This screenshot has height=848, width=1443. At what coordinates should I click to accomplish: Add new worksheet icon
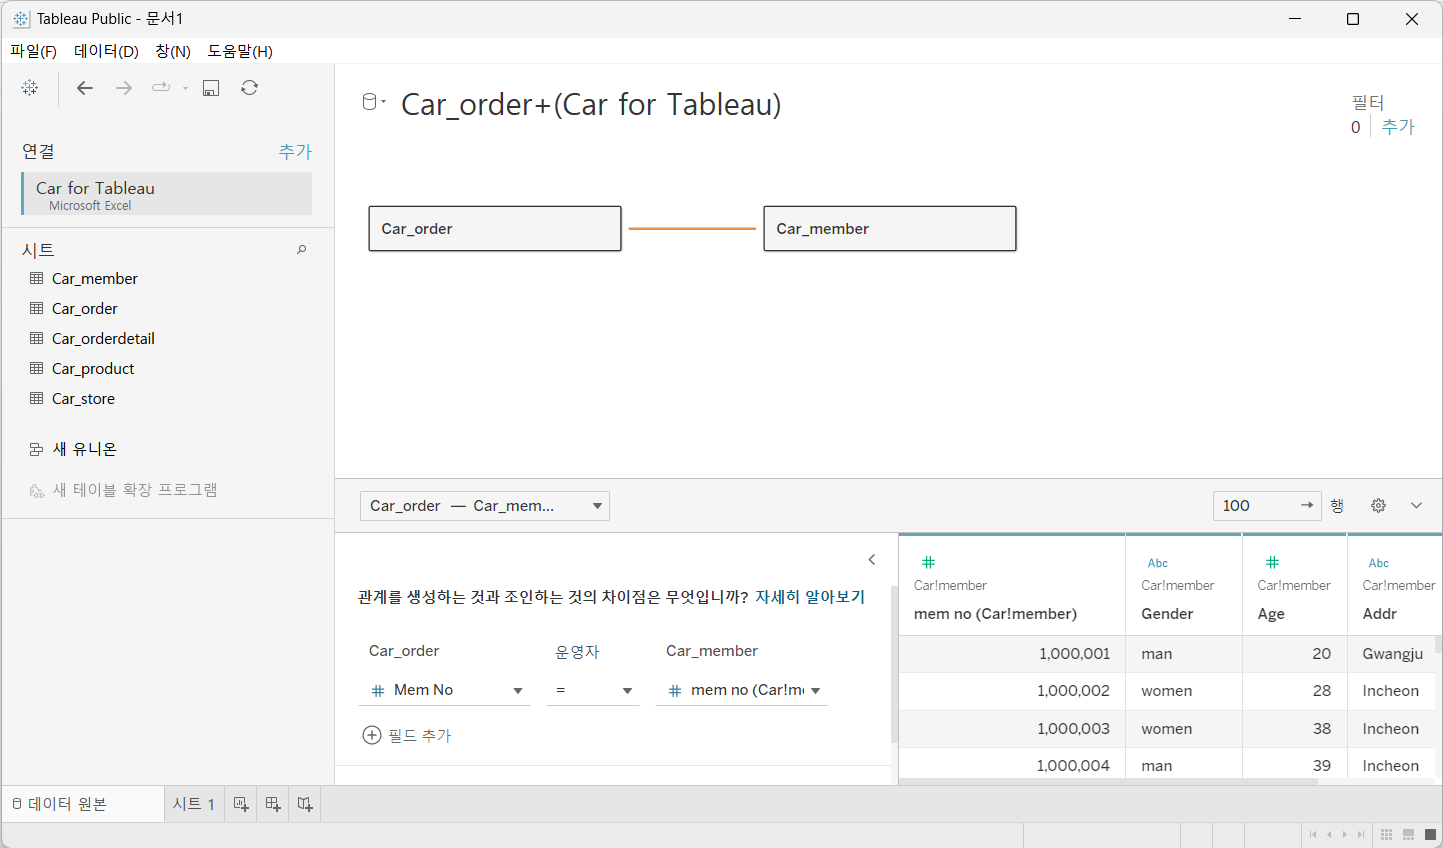pos(241,804)
